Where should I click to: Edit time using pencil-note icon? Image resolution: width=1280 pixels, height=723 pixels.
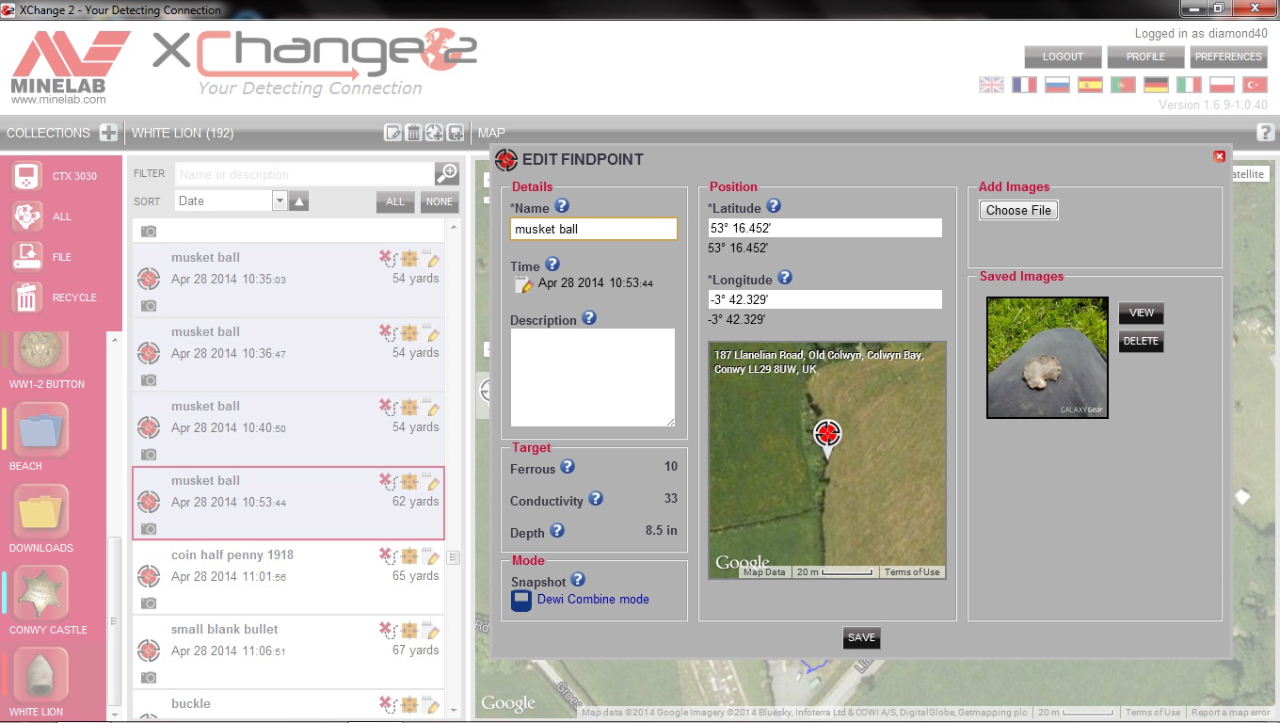tap(524, 285)
